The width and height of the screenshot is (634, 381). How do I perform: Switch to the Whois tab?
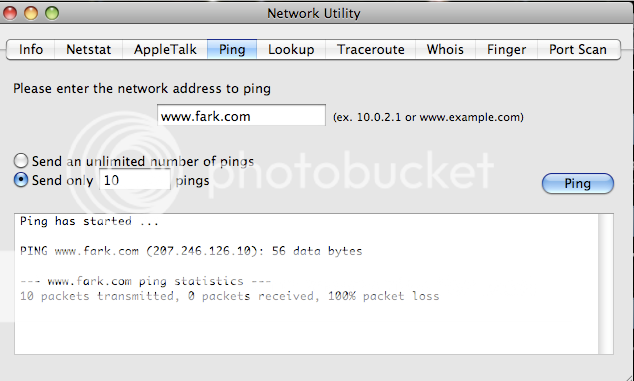click(x=445, y=49)
